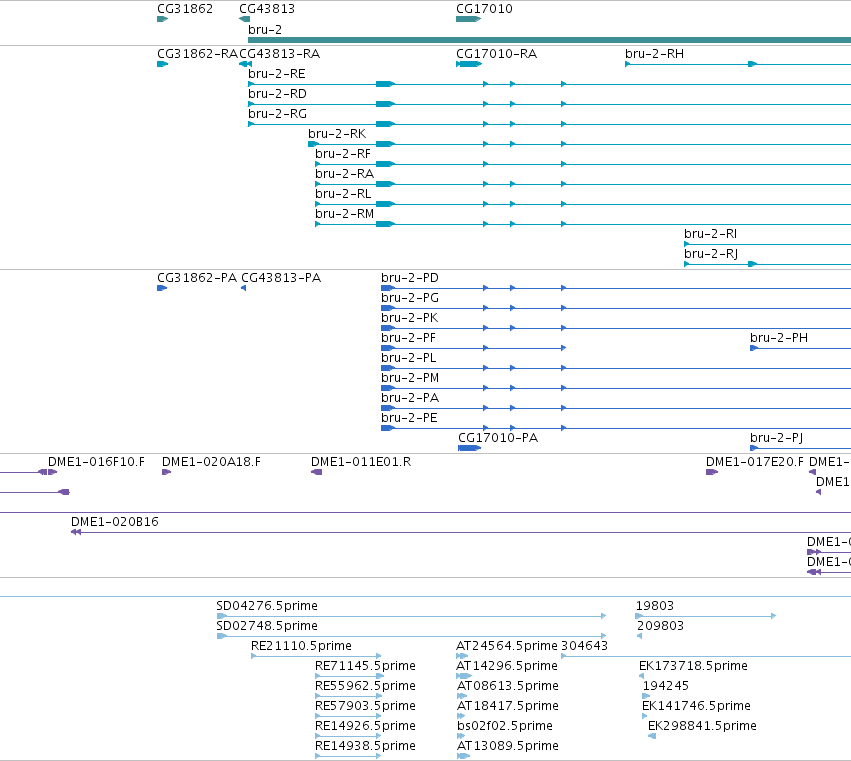
Task: Click EST RE14938.5prime label
Action: 365,746
